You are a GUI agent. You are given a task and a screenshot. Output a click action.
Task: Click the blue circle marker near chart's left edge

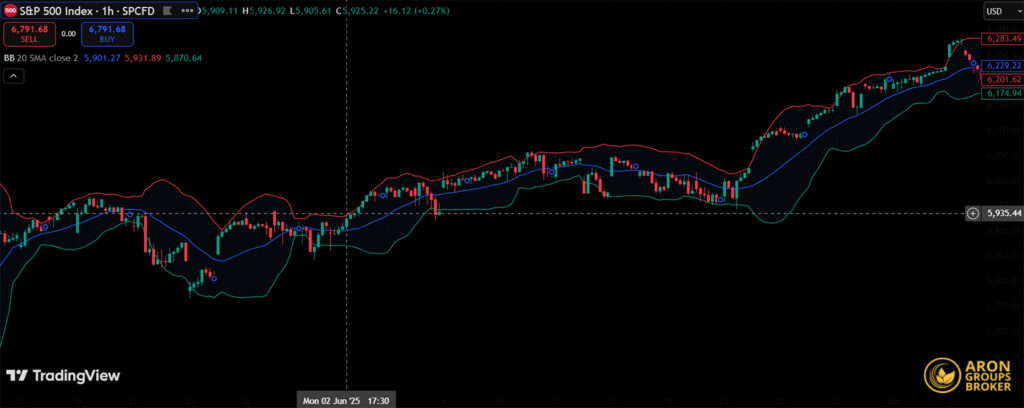click(x=44, y=227)
